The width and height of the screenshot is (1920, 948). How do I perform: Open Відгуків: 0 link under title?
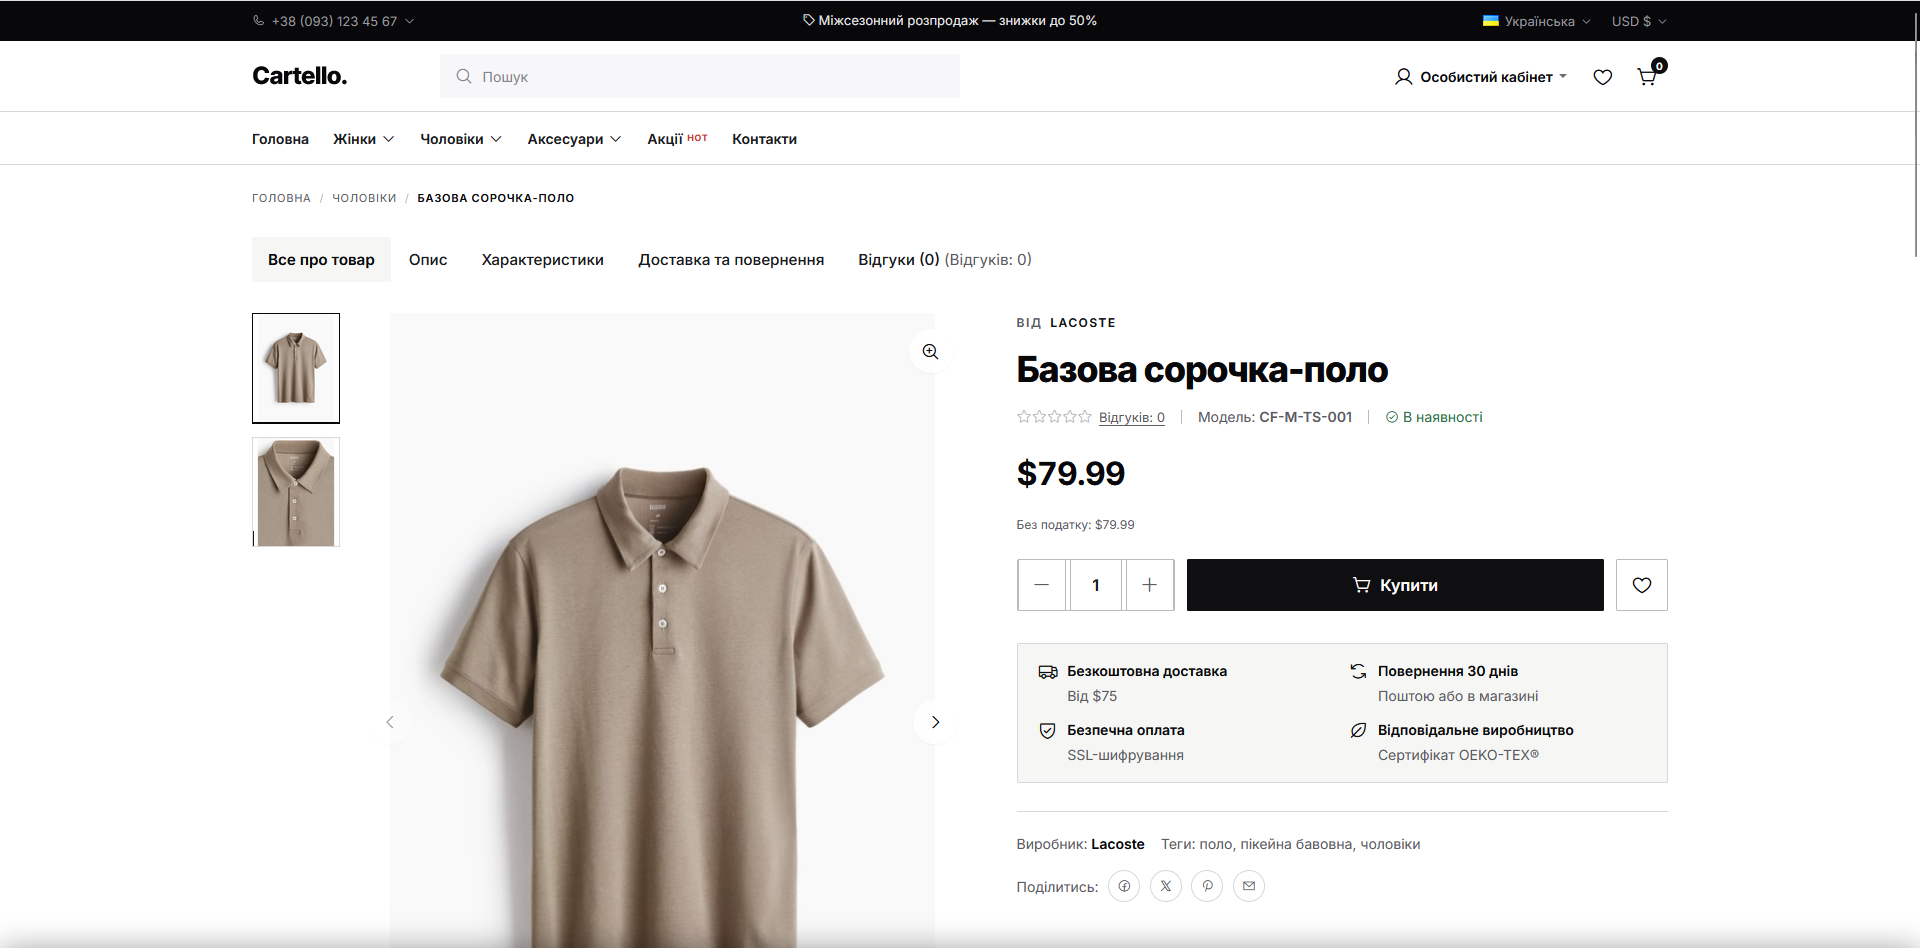tap(1132, 417)
